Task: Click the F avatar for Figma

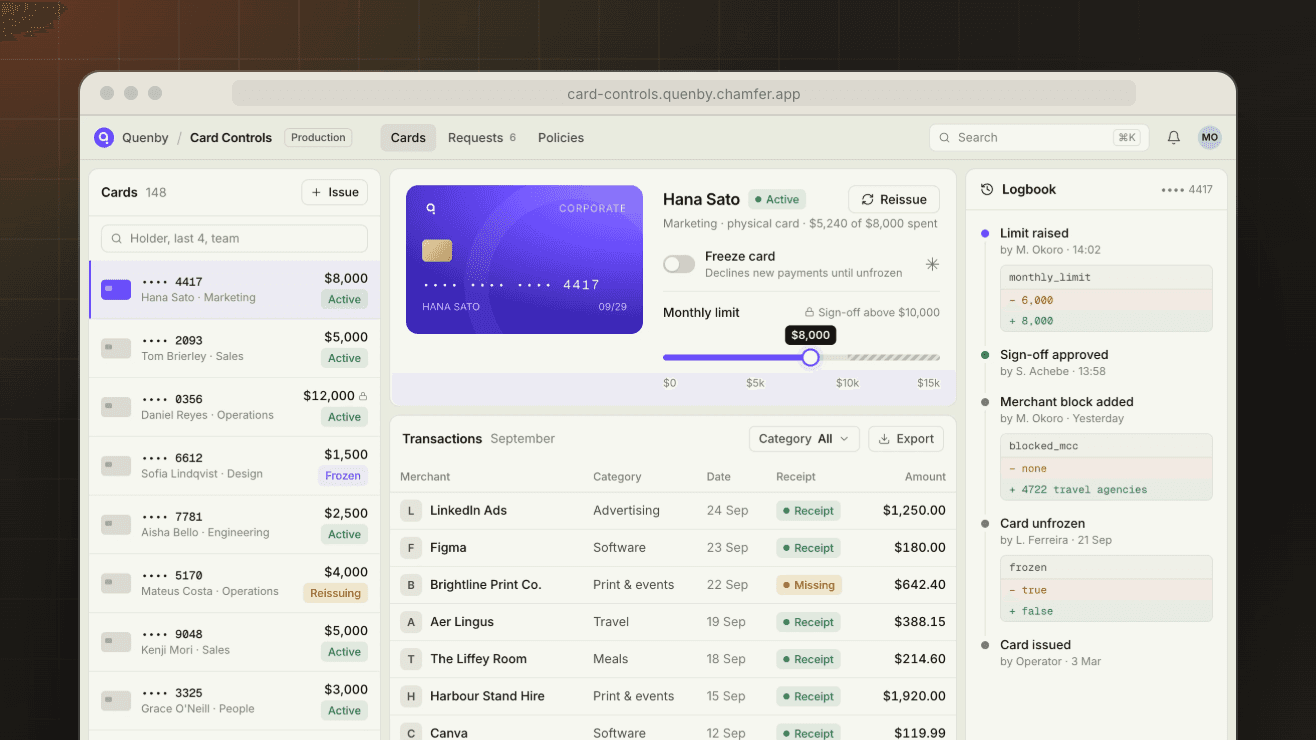Action: point(410,548)
